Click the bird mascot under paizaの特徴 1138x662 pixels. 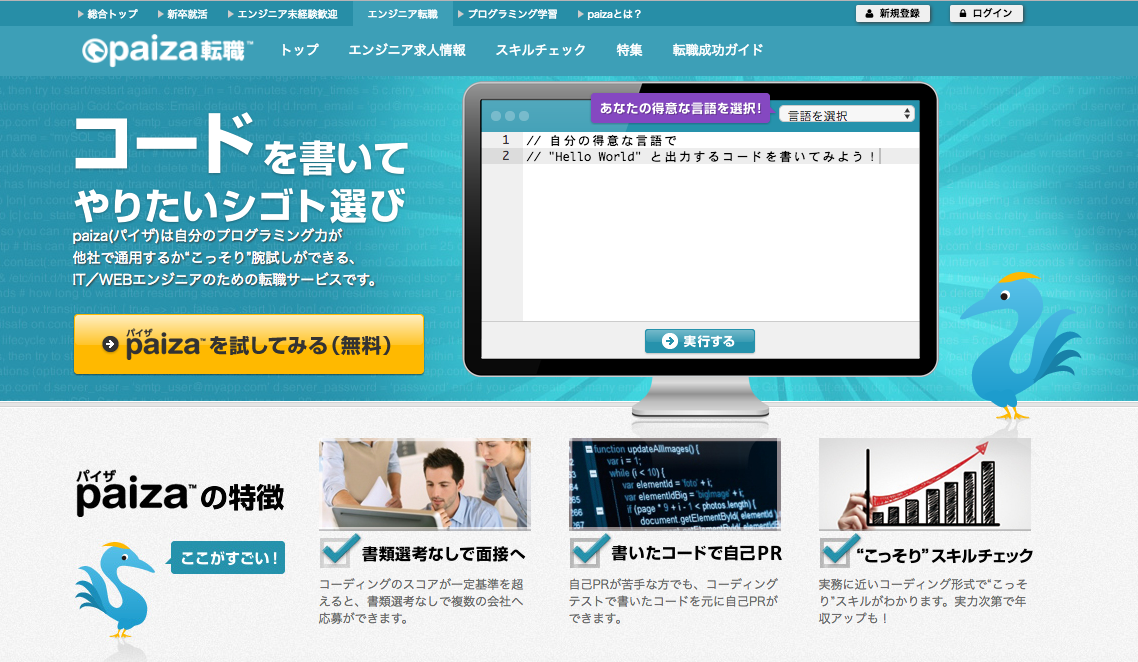tap(115, 589)
